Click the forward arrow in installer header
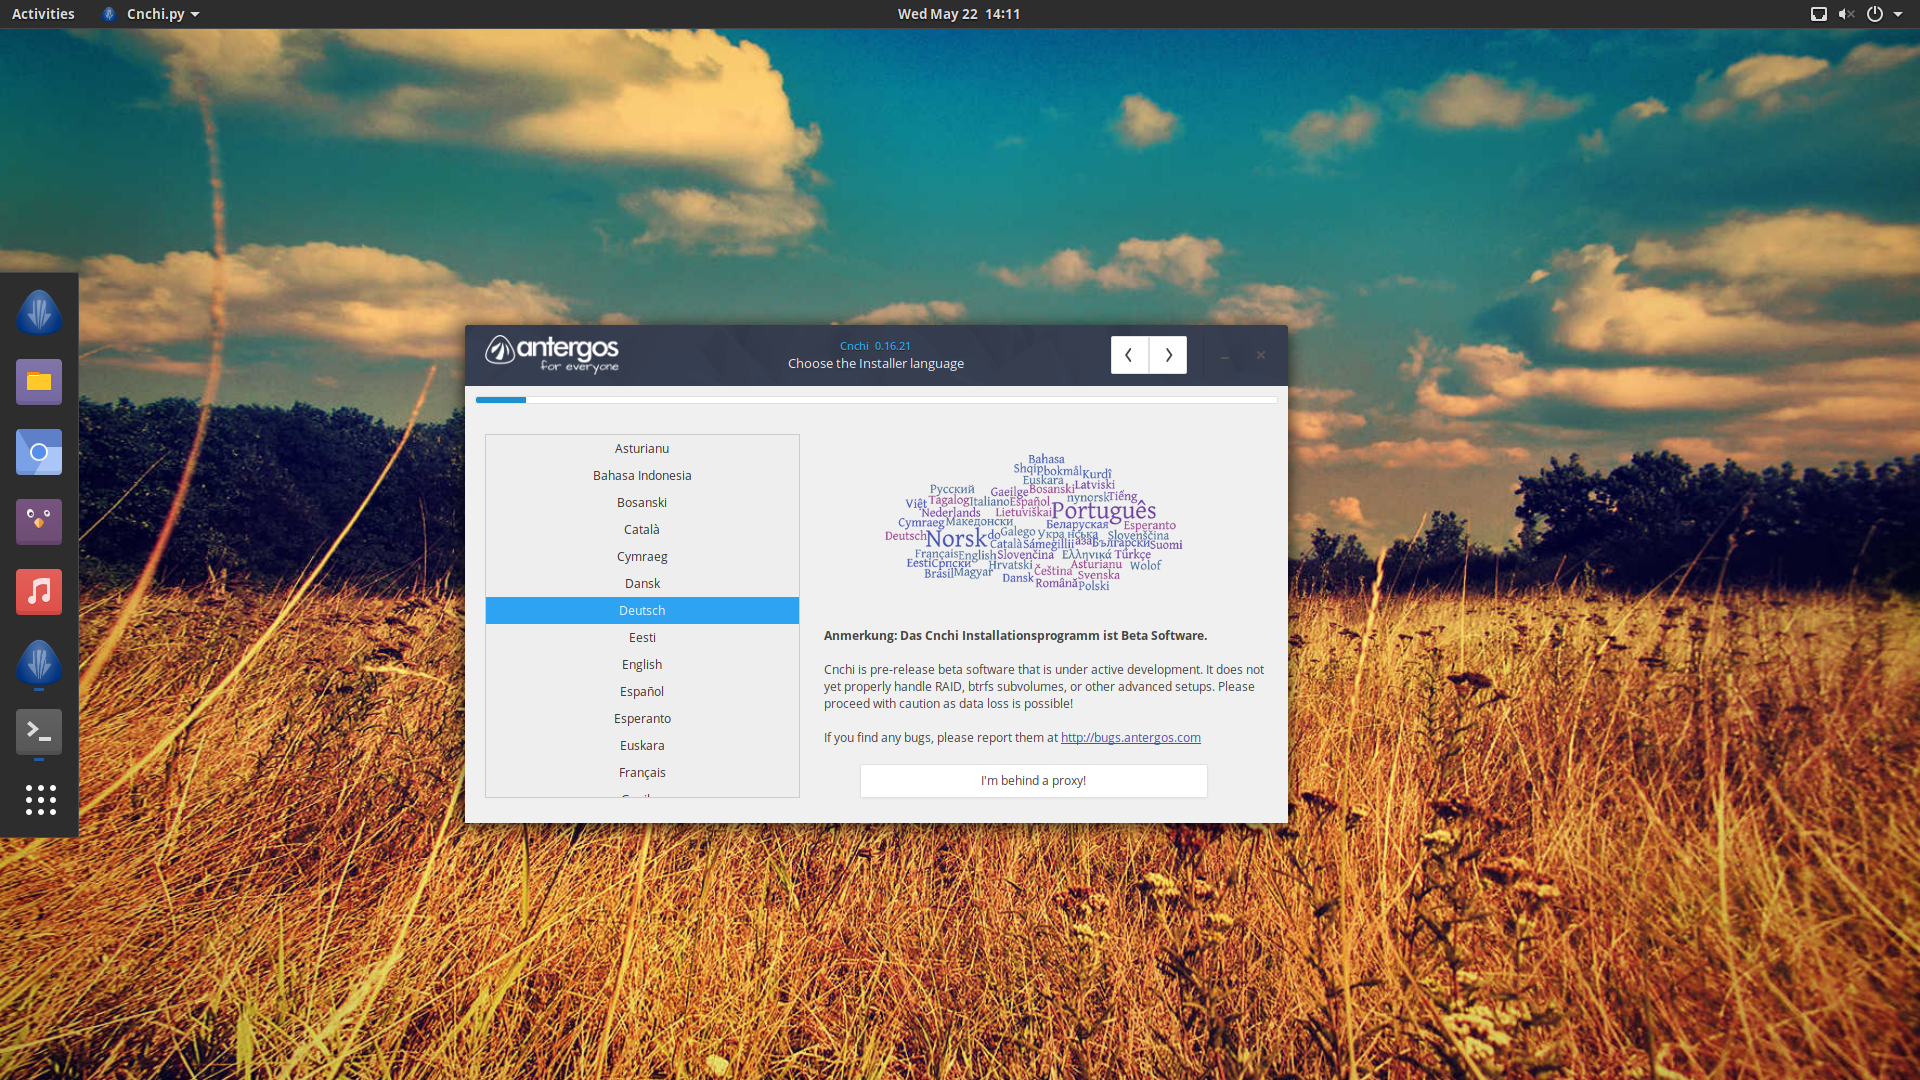This screenshot has width=1920, height=1080. (1168, 355)
